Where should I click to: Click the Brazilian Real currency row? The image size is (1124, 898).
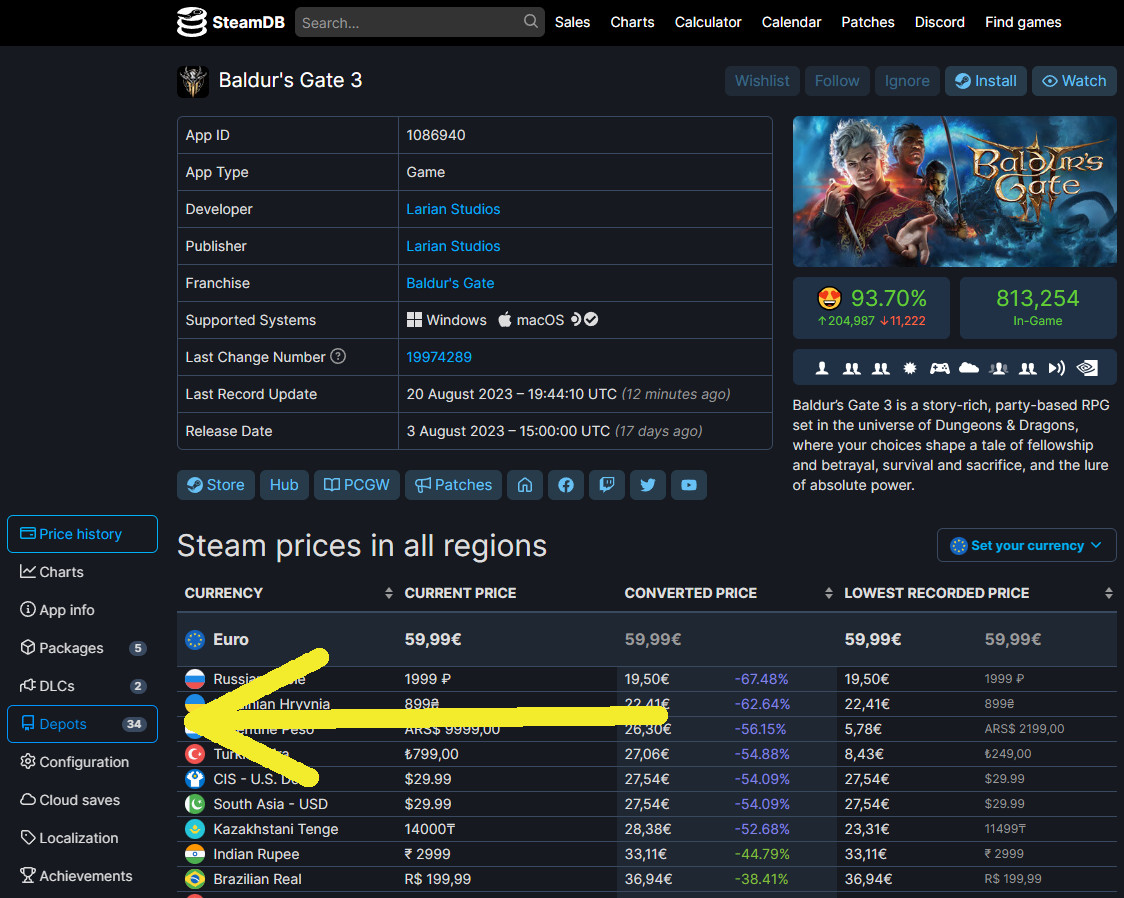point(647,879)
